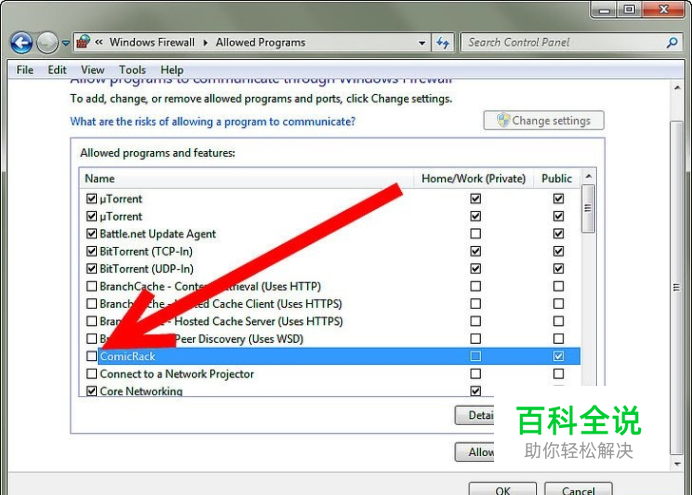Open the View menu
The width and height of the screenshot is (692, 495).
click(x=92, y=70)
